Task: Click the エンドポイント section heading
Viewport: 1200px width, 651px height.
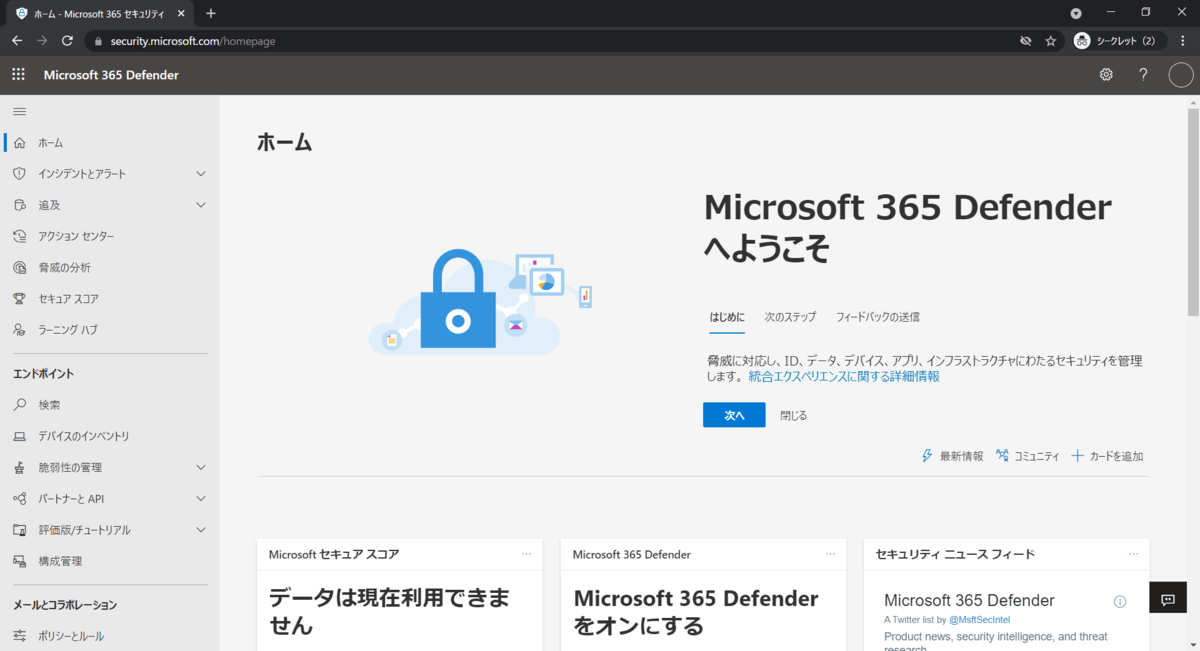Action: click(x=43, y=374)
